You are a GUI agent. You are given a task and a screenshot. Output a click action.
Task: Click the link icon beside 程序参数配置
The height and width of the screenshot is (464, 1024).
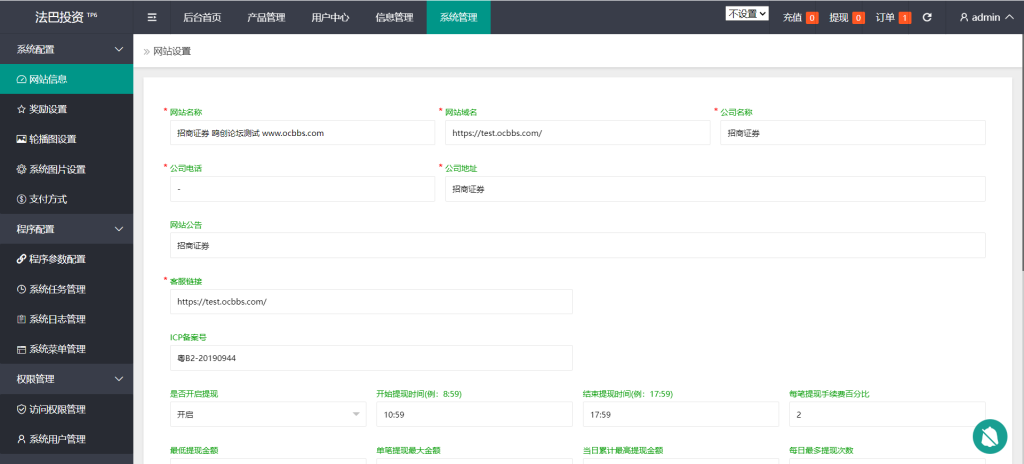coord(22,259)
